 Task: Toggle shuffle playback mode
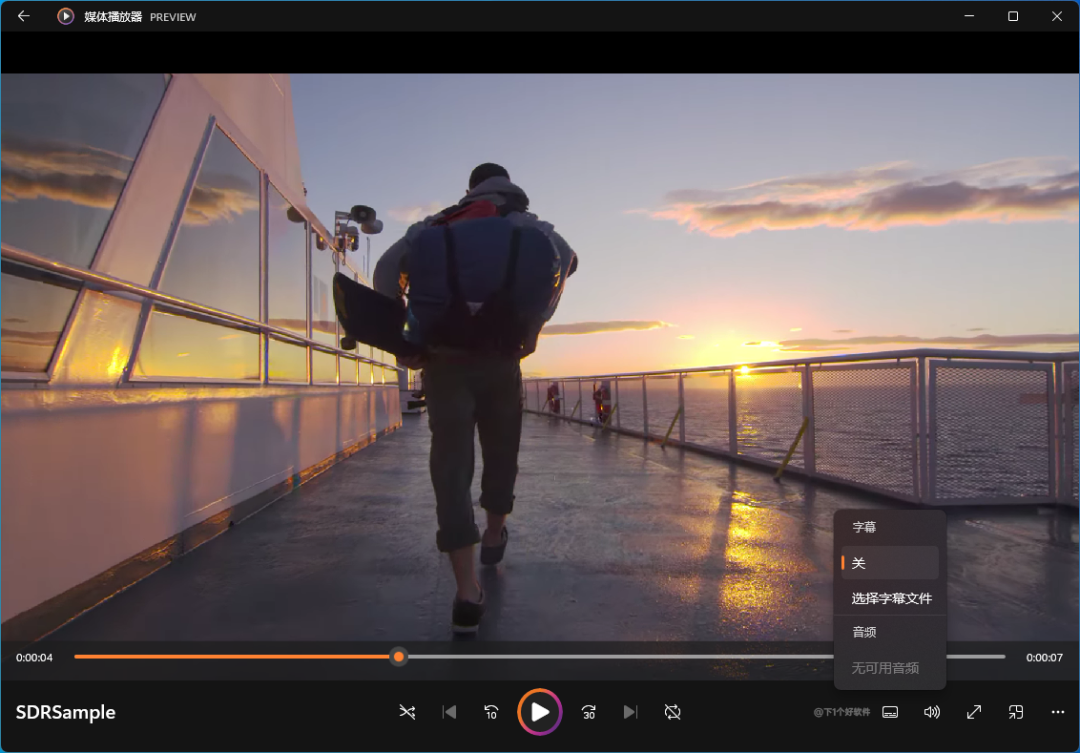pos(407,712)
